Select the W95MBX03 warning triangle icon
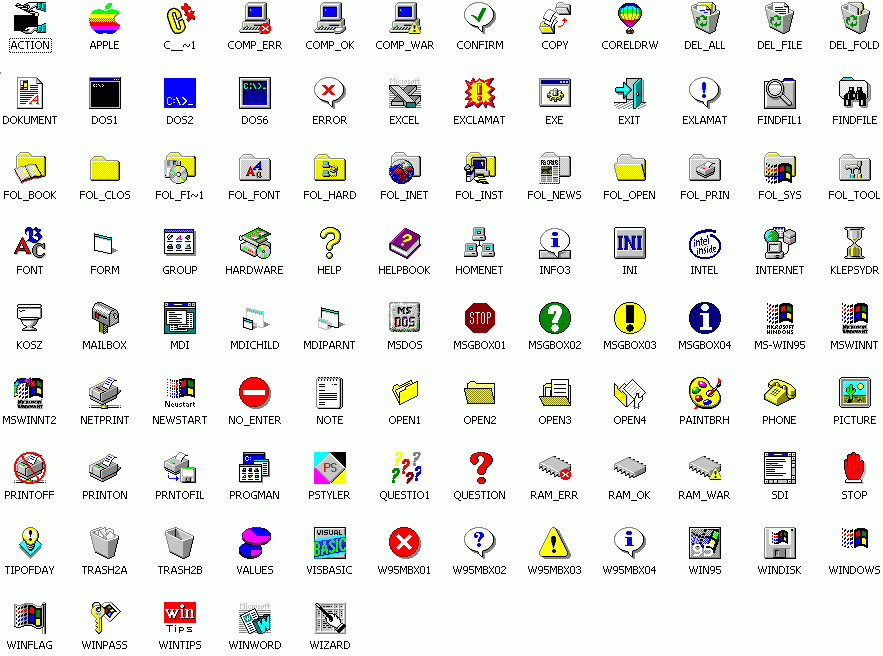 coord(554,542)
